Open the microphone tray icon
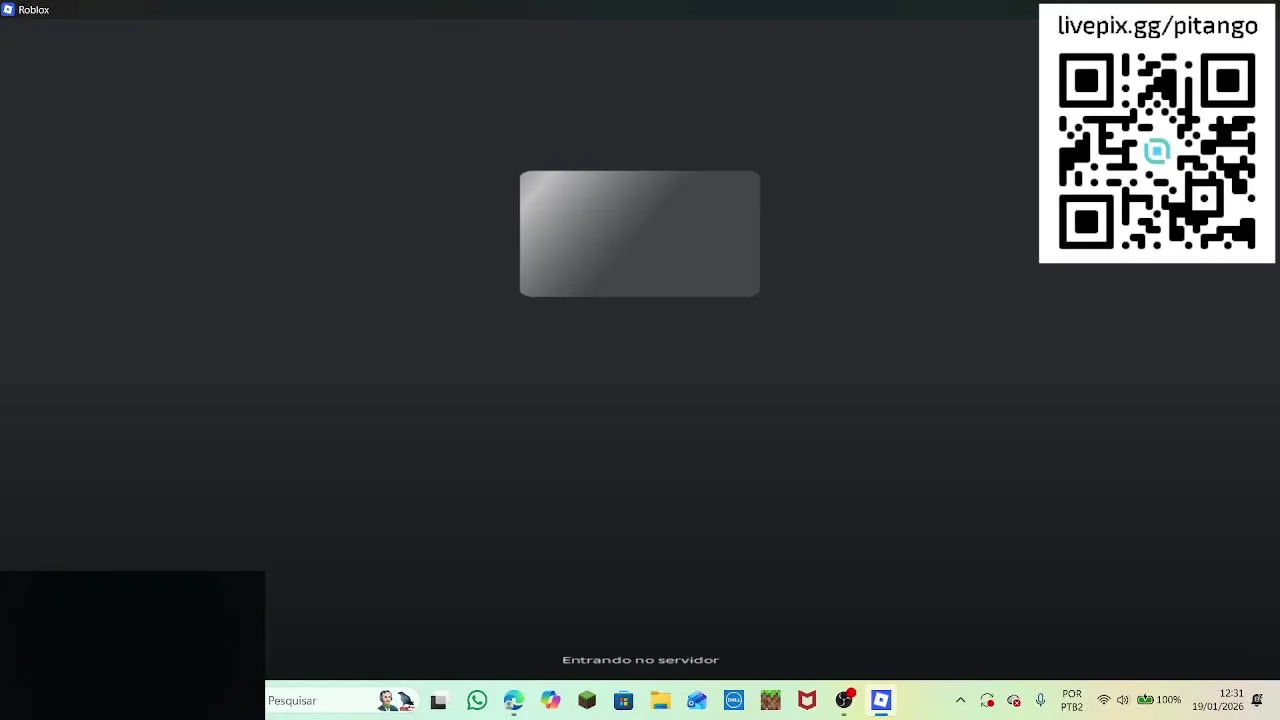Image resolution: width=1280 pixels, height=720 pixels. click(x=1041, y=701)
